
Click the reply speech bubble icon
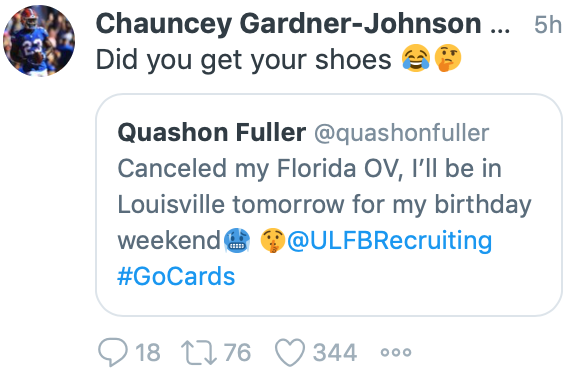113,352
